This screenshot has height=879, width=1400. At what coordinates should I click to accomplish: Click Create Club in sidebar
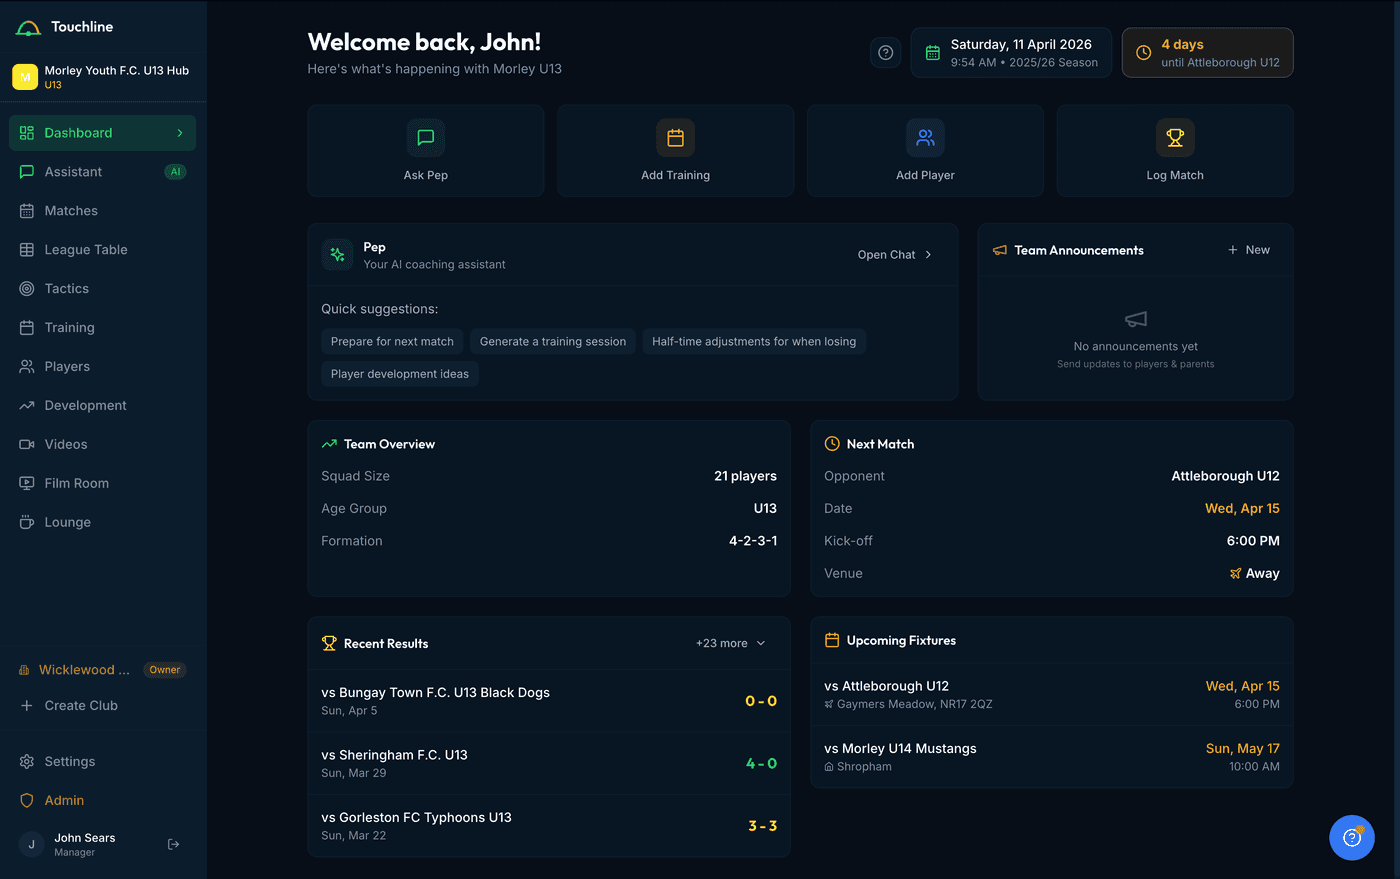103,706
